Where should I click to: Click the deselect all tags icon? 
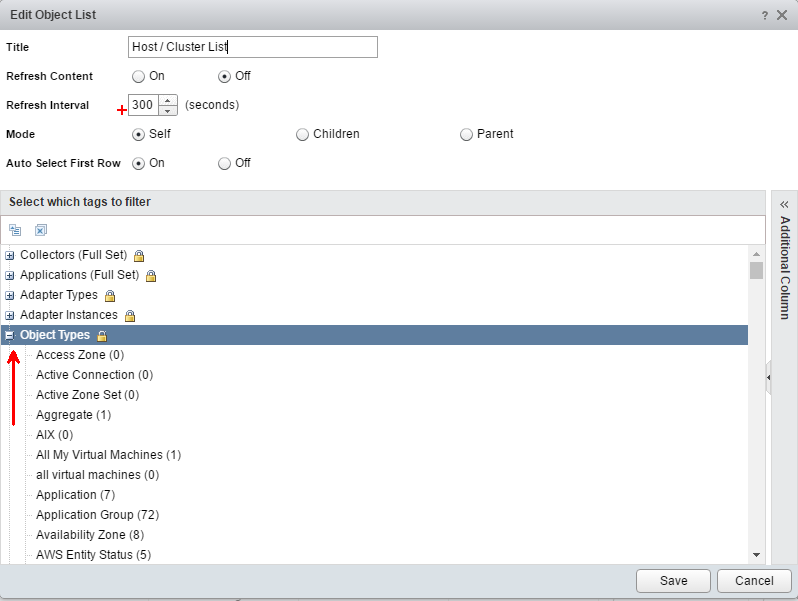tap(41, 230)
